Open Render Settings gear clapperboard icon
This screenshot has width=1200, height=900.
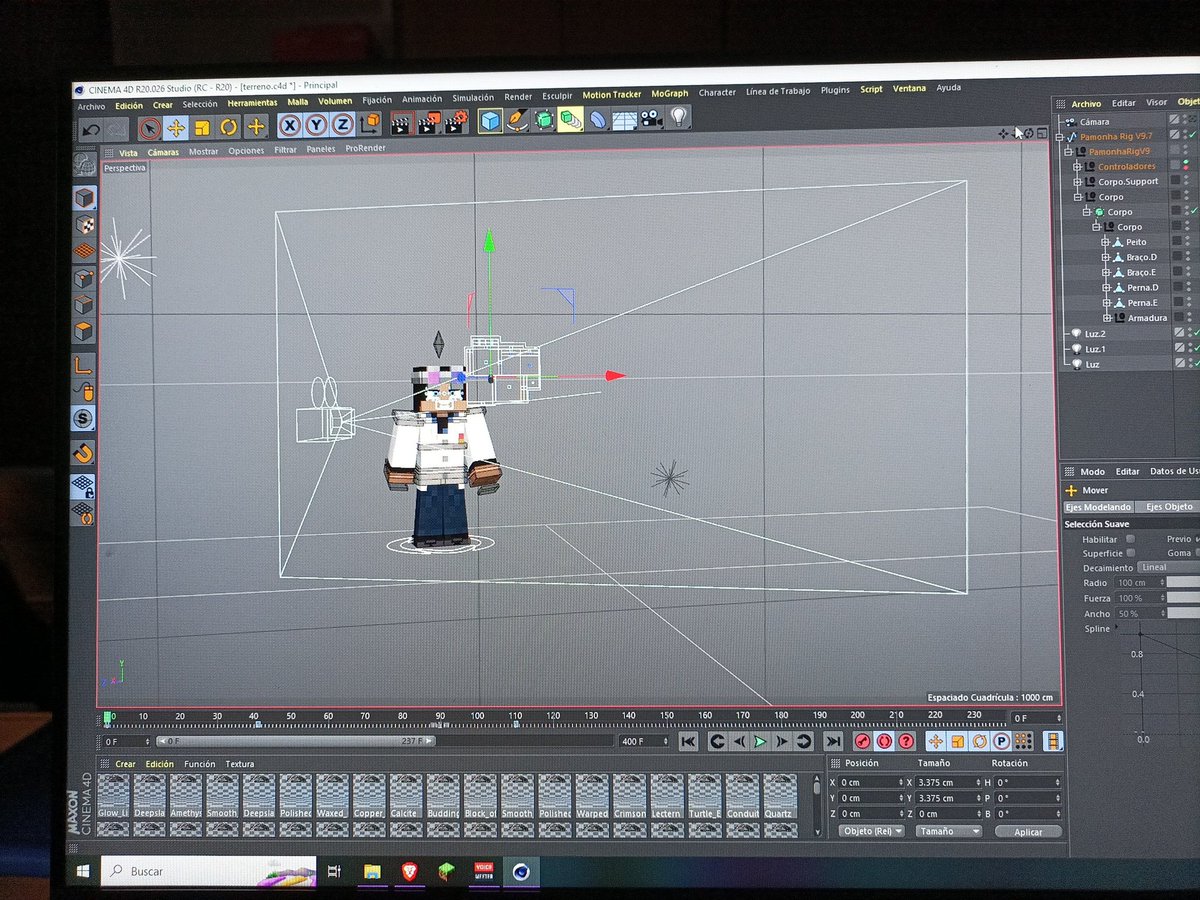pos(455,121)
